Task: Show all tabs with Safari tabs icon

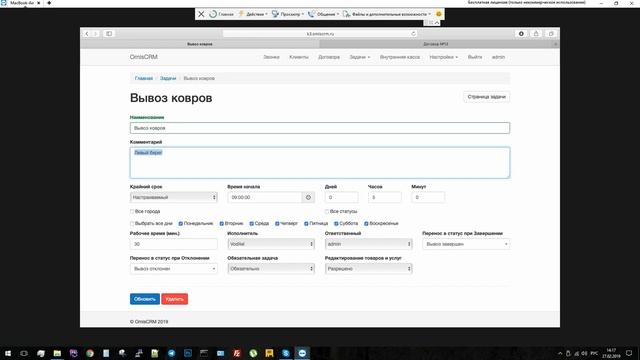Action: click(x=551, y=34)
